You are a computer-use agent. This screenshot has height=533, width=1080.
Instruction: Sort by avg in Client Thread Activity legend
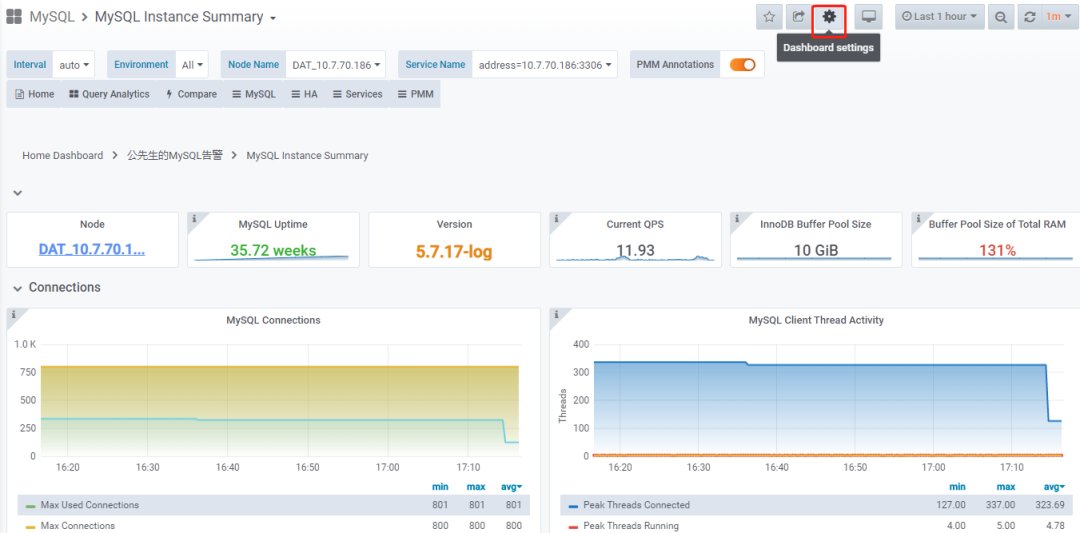click(1054, 487)
